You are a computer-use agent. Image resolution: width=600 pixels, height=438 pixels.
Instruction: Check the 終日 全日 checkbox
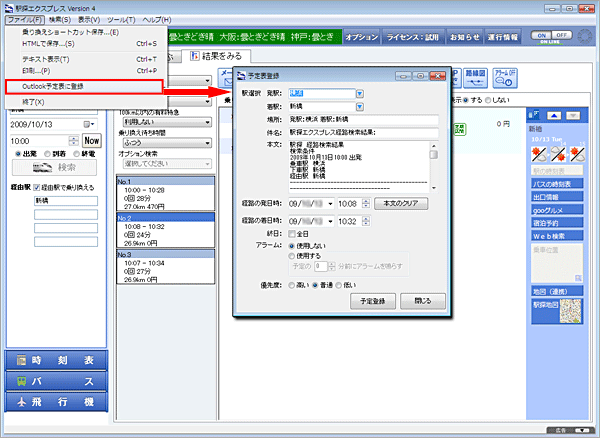coord(292,233)
